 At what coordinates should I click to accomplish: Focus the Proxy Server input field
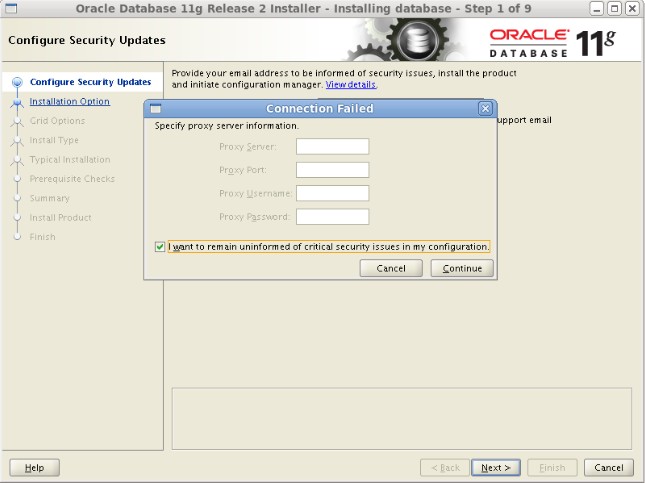tap(332, 146)
